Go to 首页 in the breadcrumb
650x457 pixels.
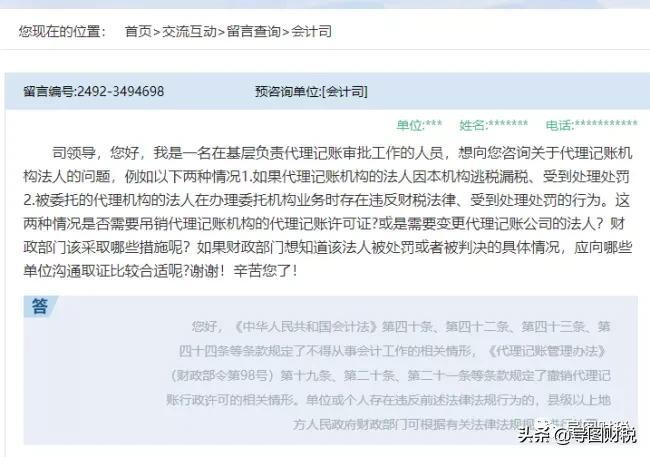click(x=138, y=32)
